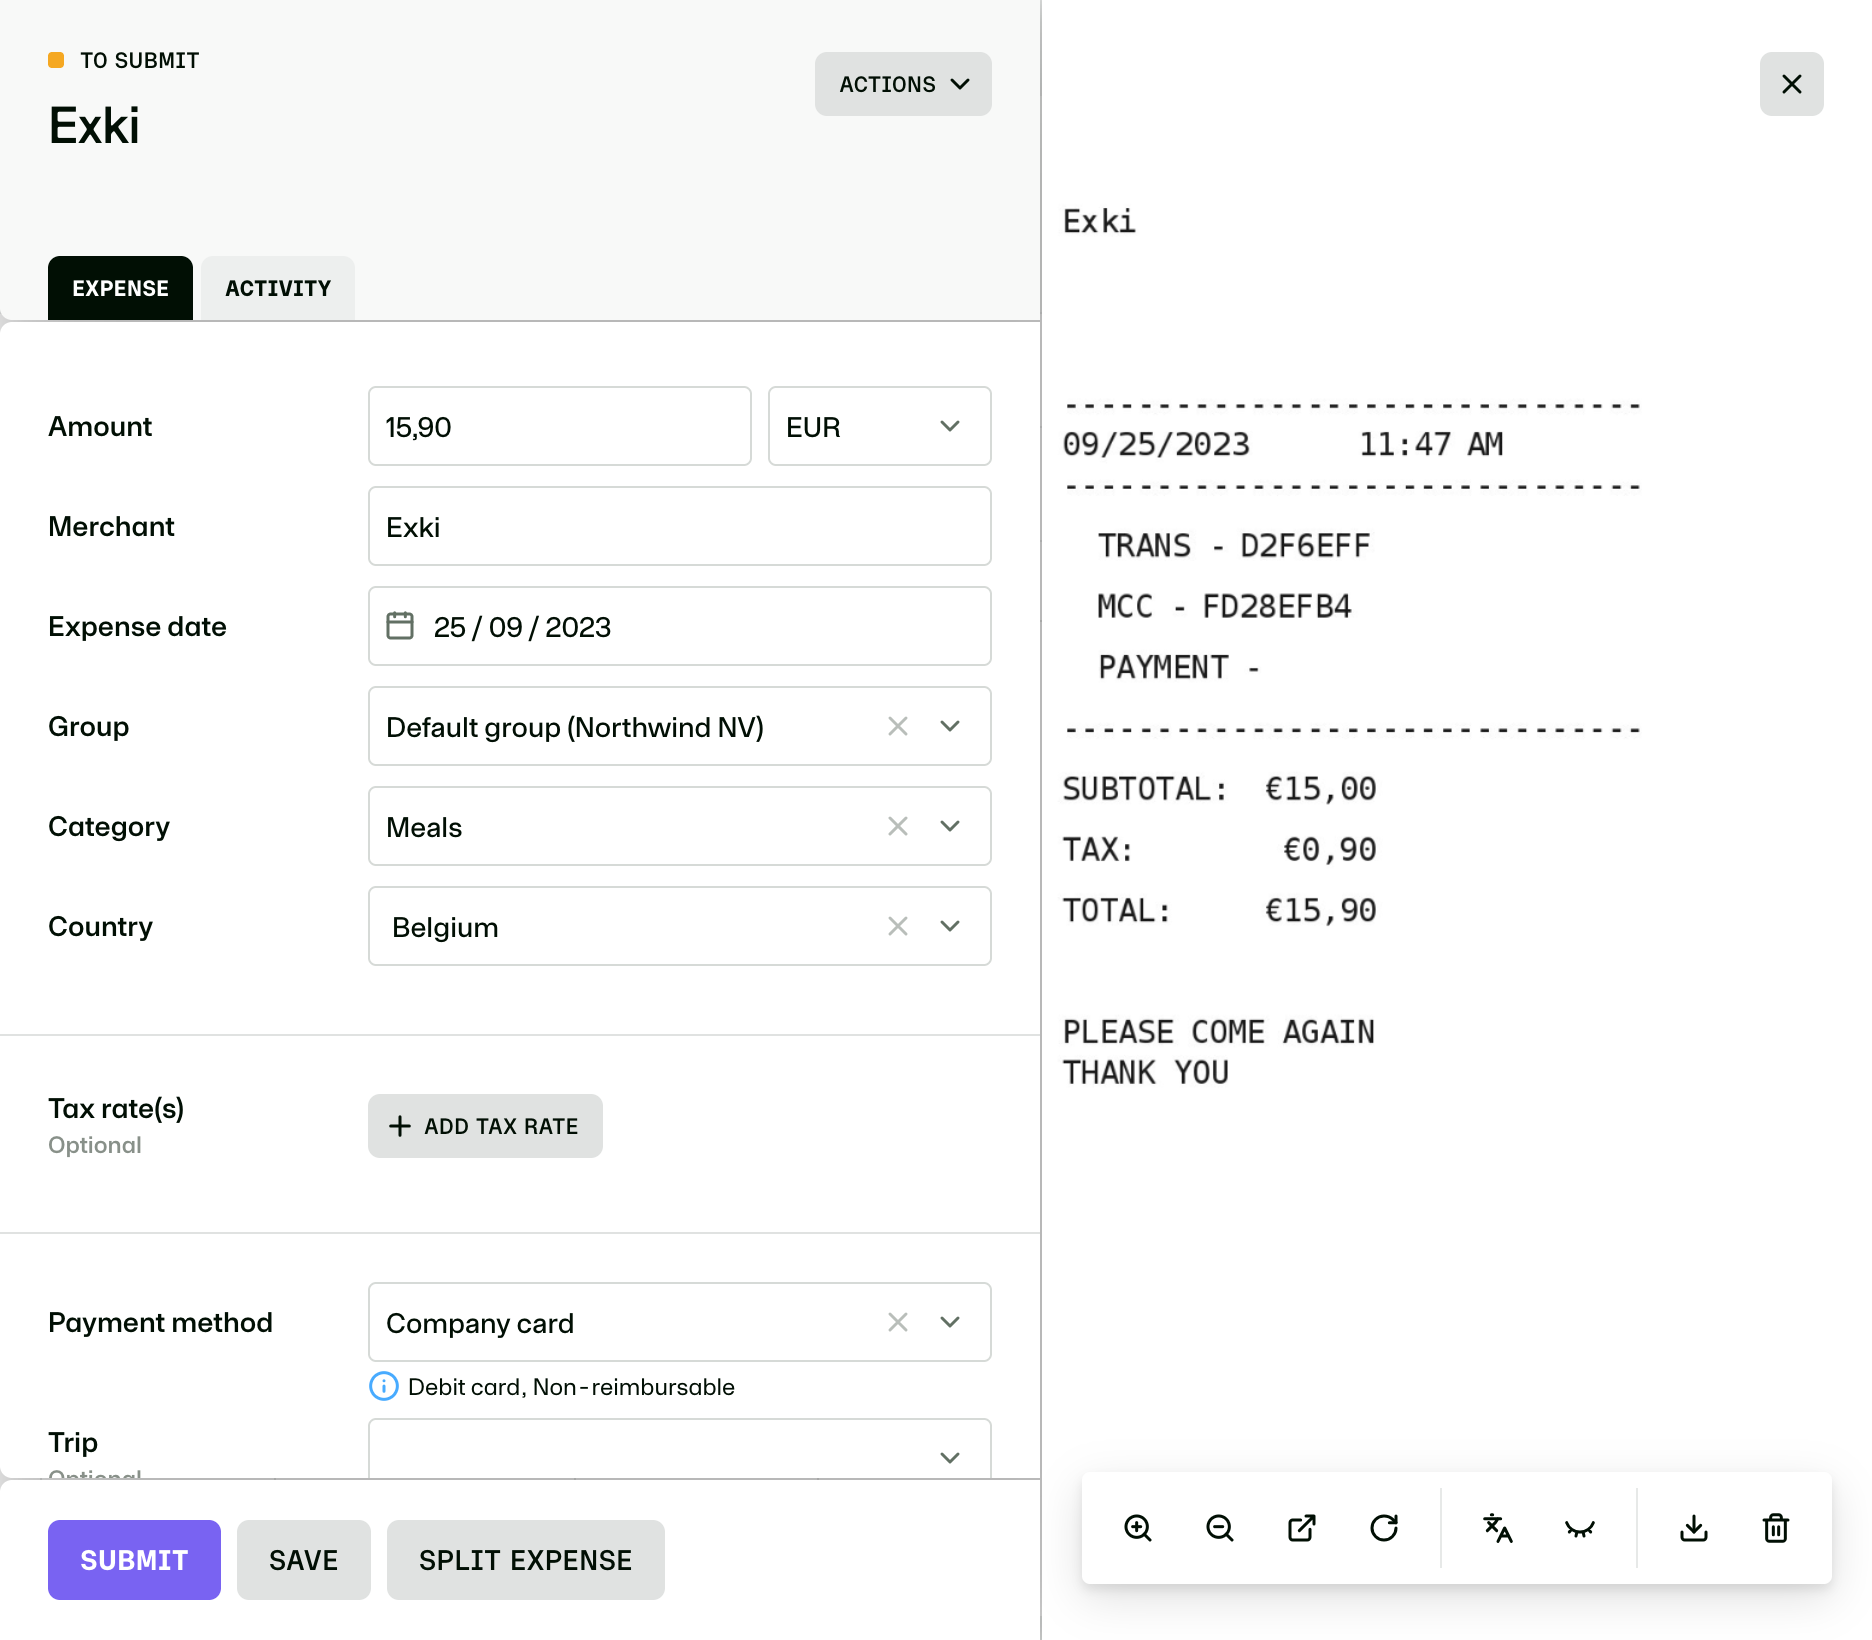Open the Actions menu

coord(903,84)
